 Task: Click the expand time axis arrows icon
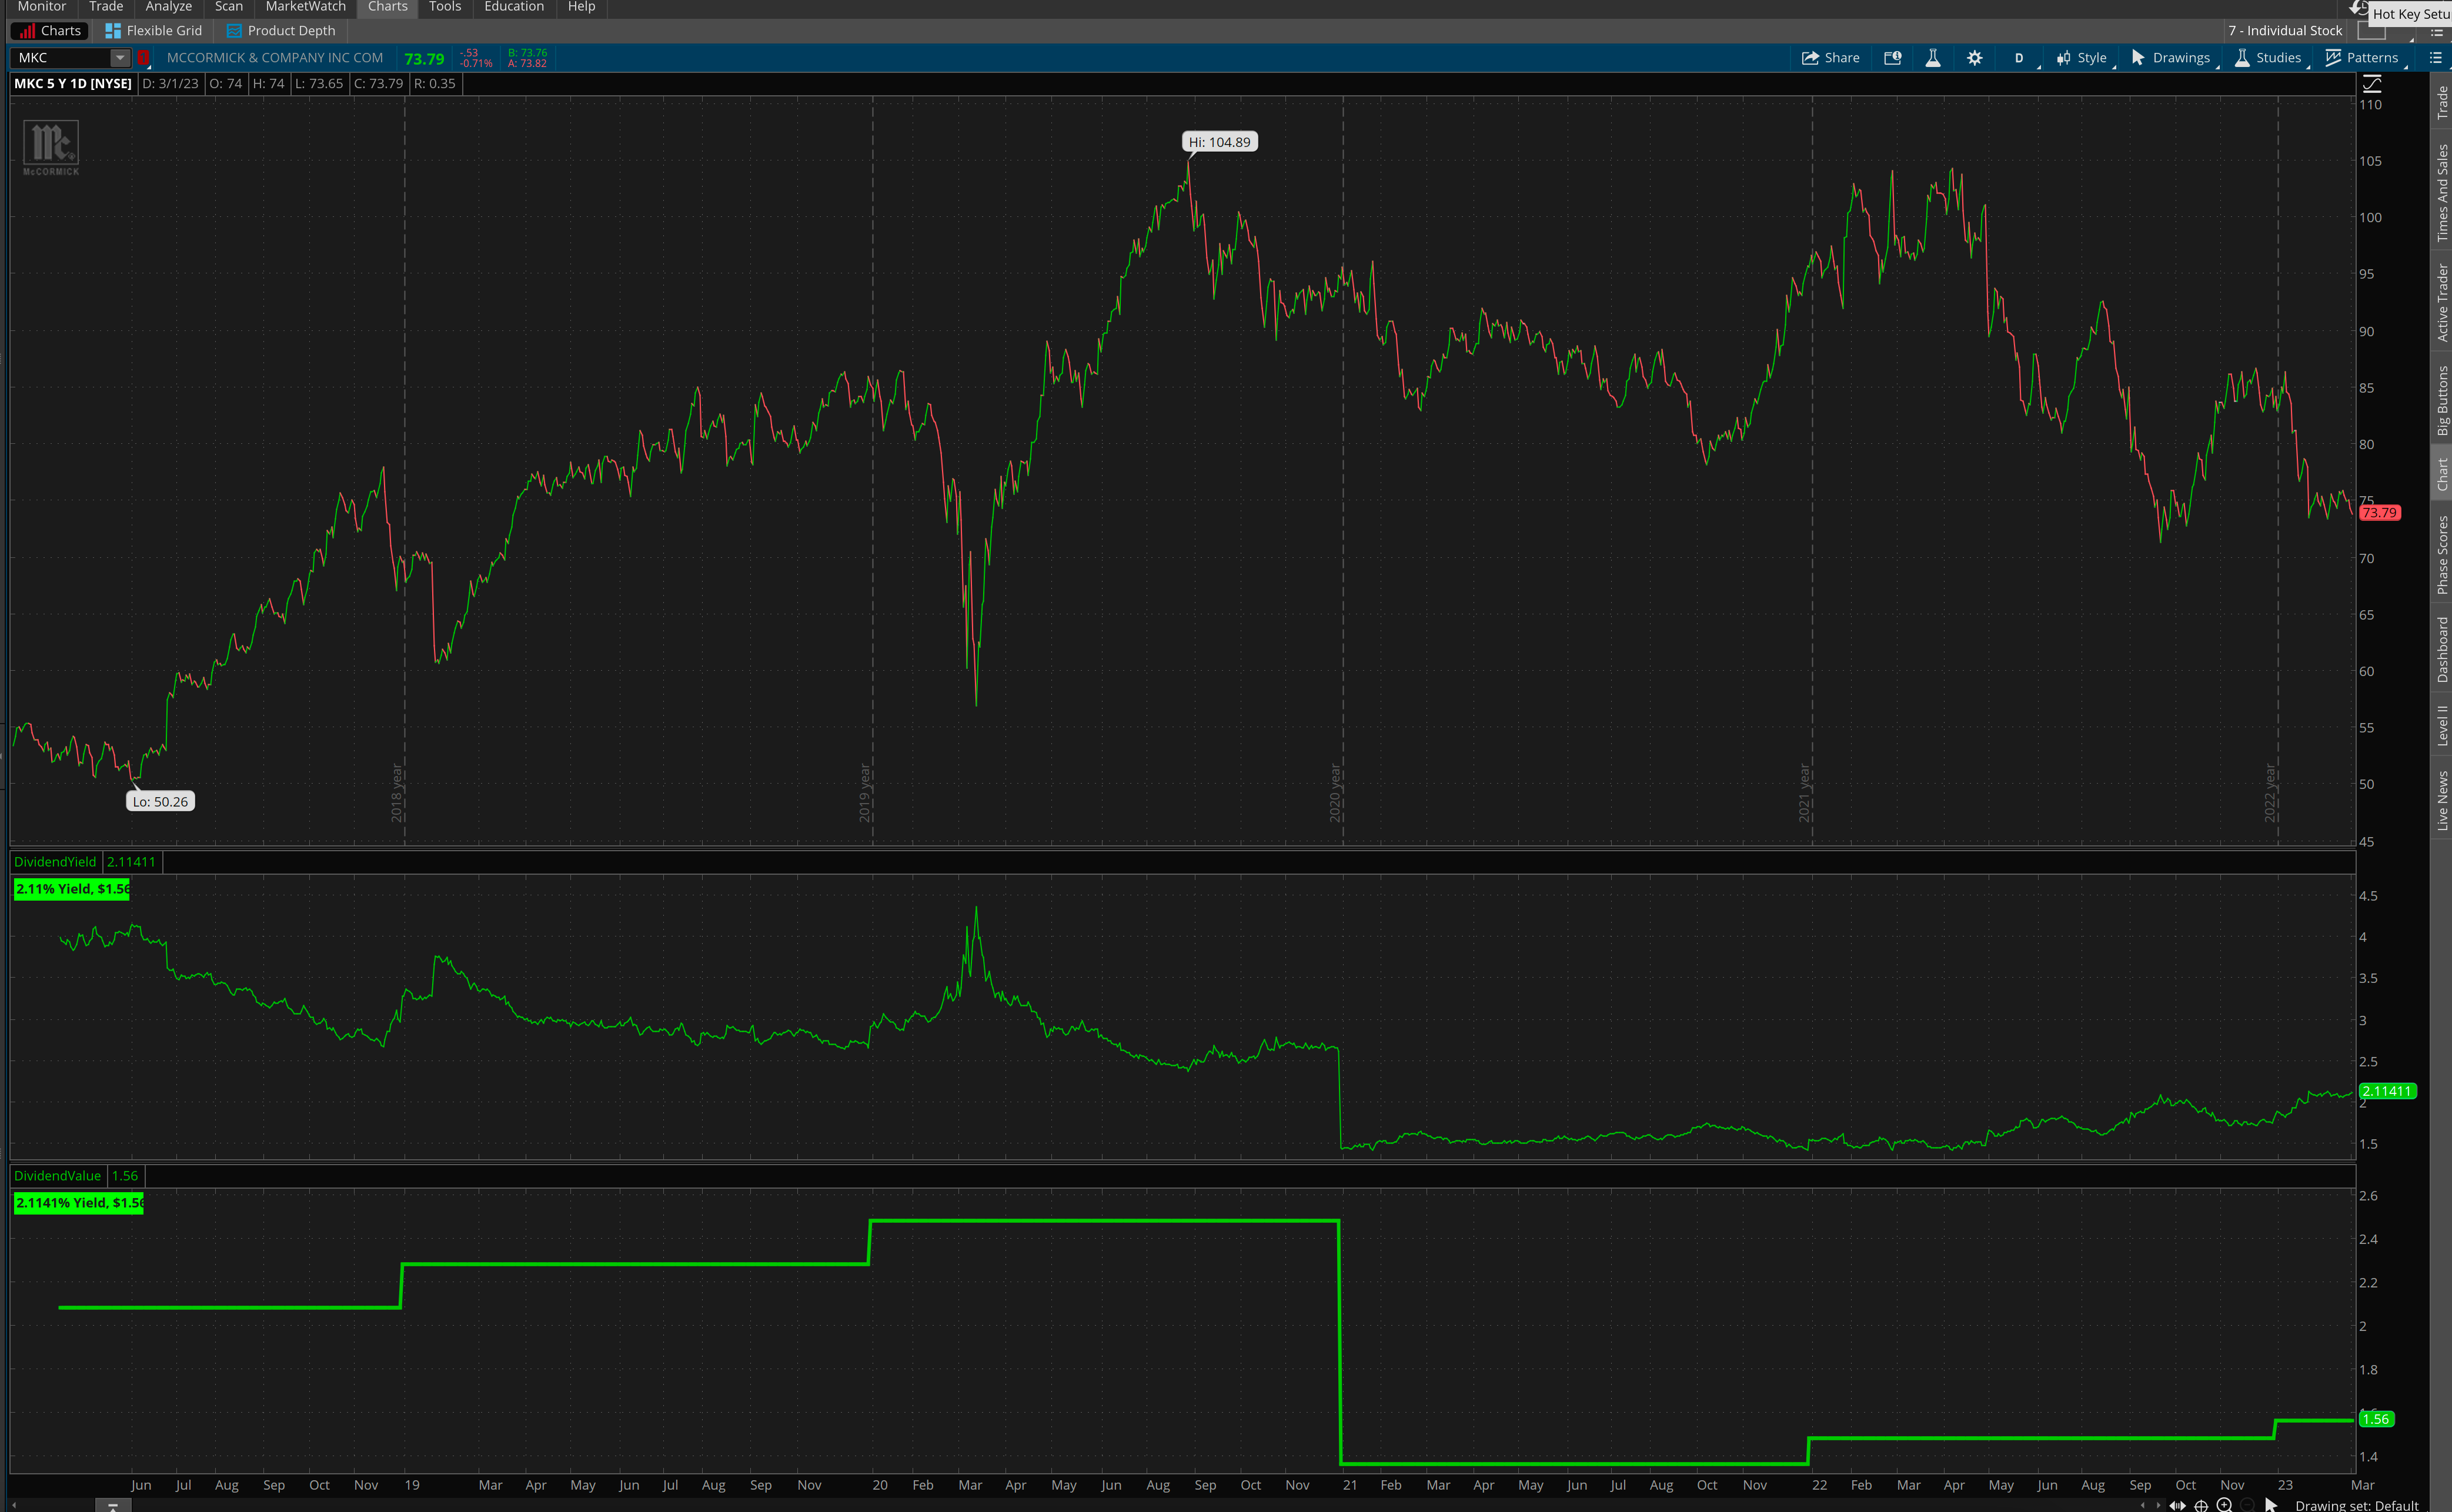2177,1505
